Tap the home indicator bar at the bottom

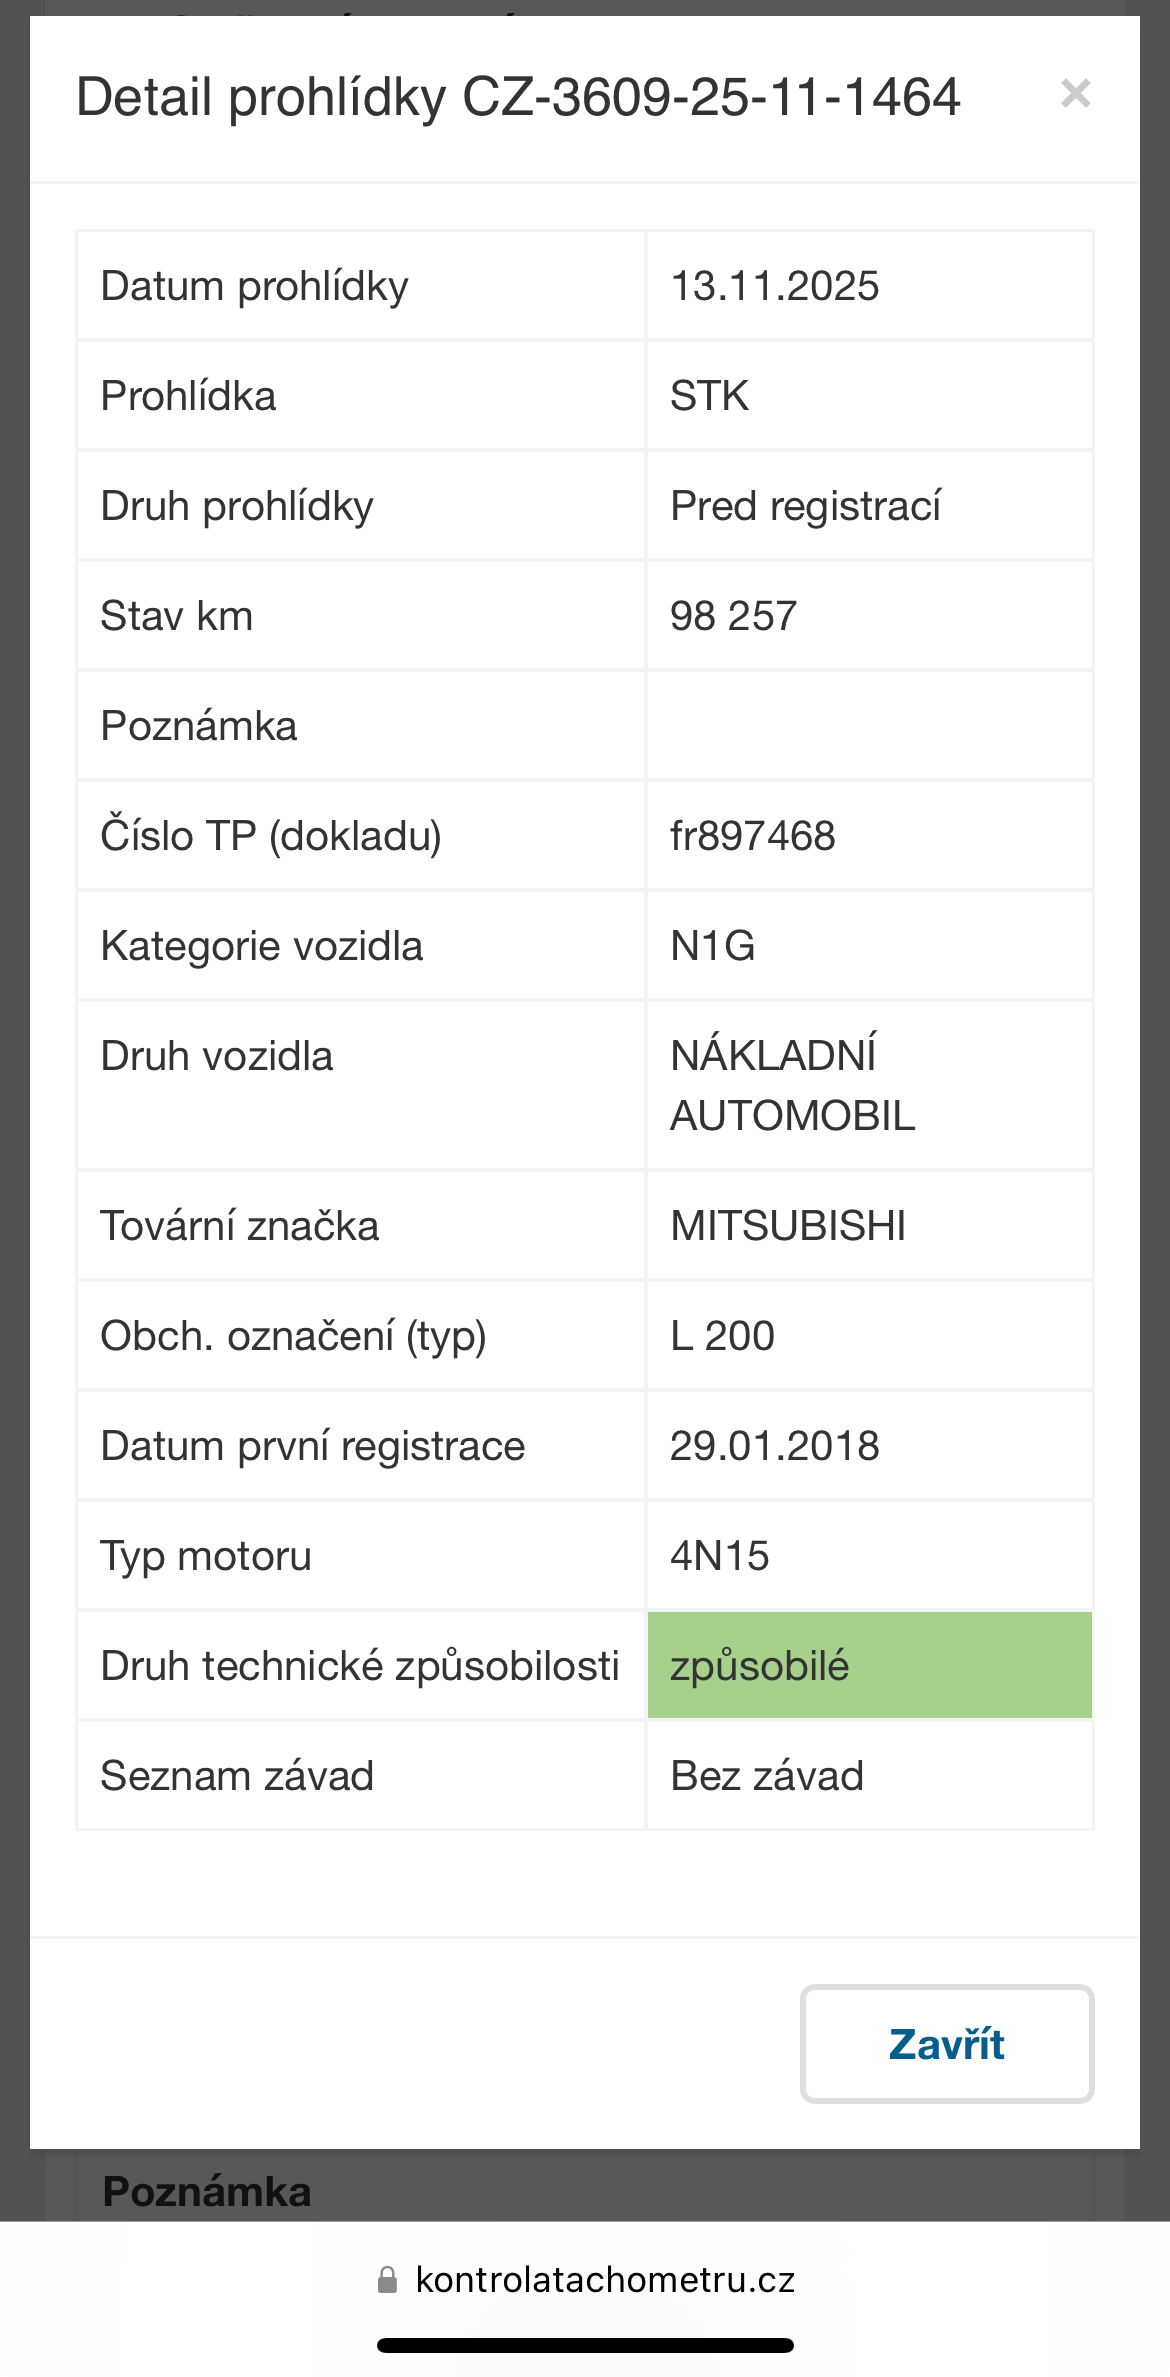click(585, 2345)
